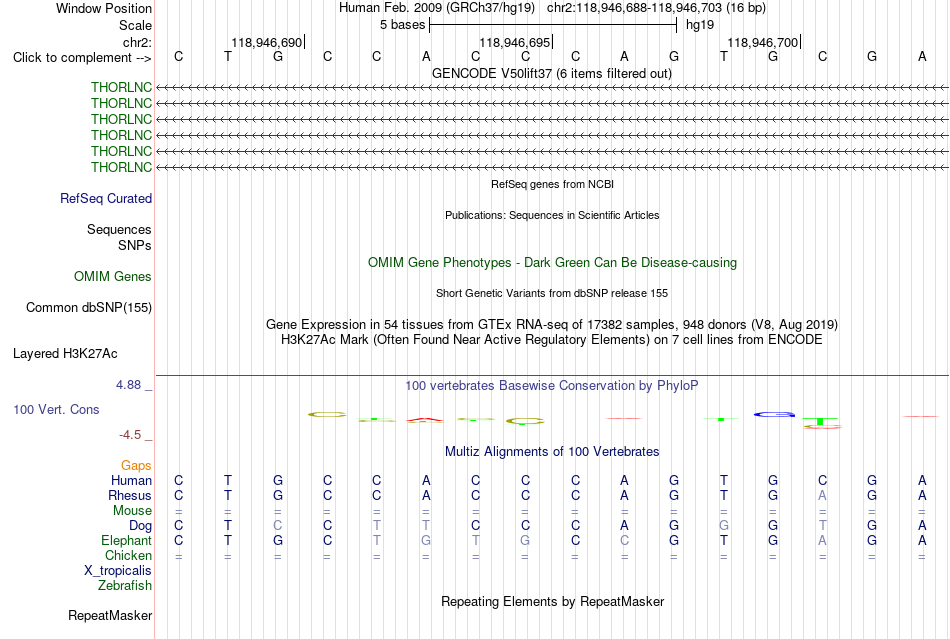Click the faded G in the Dog row
950x639 pixels.
723,526
